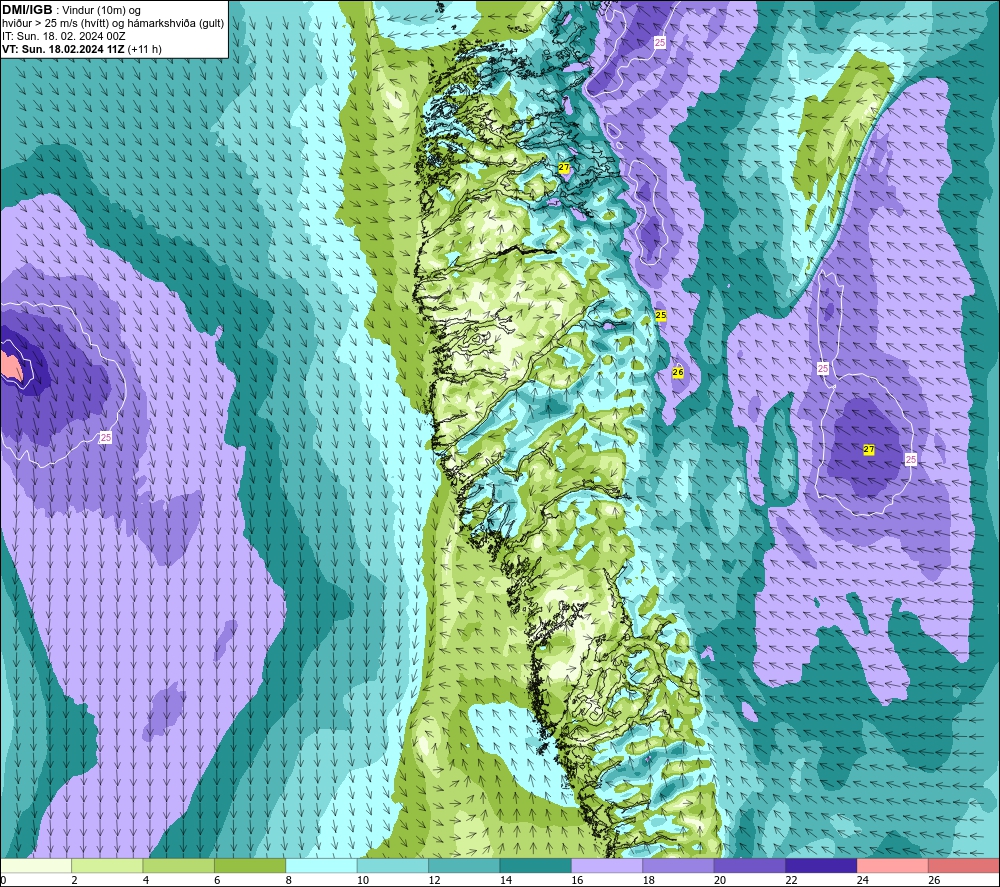This screenshot has height=887, width=1000.
Task: Click the text 'hámarkshviða (gult)' in the header
Action: tap(175, 23)
